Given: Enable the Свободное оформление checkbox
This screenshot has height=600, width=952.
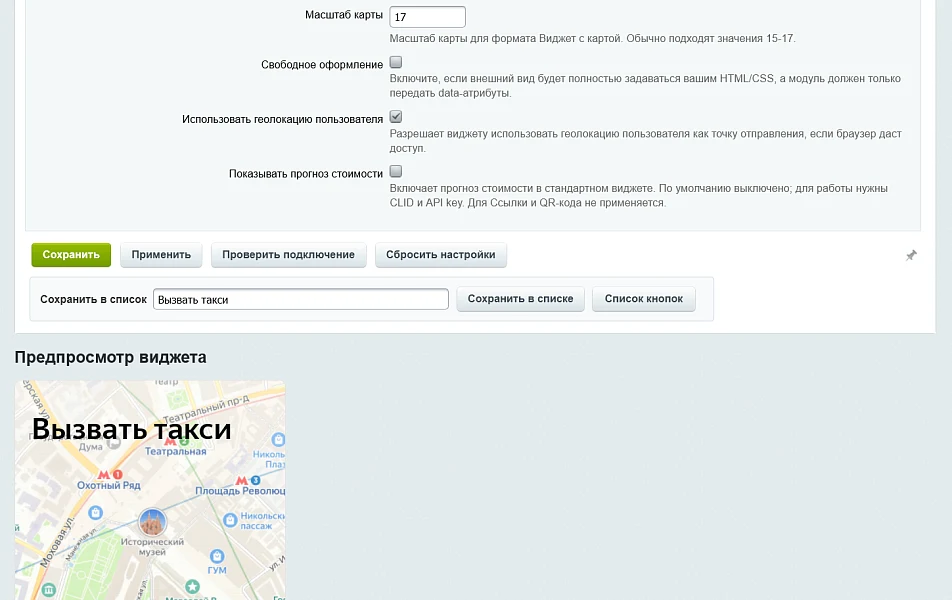Looking at the screenshot, I should [x=396, y=62].
